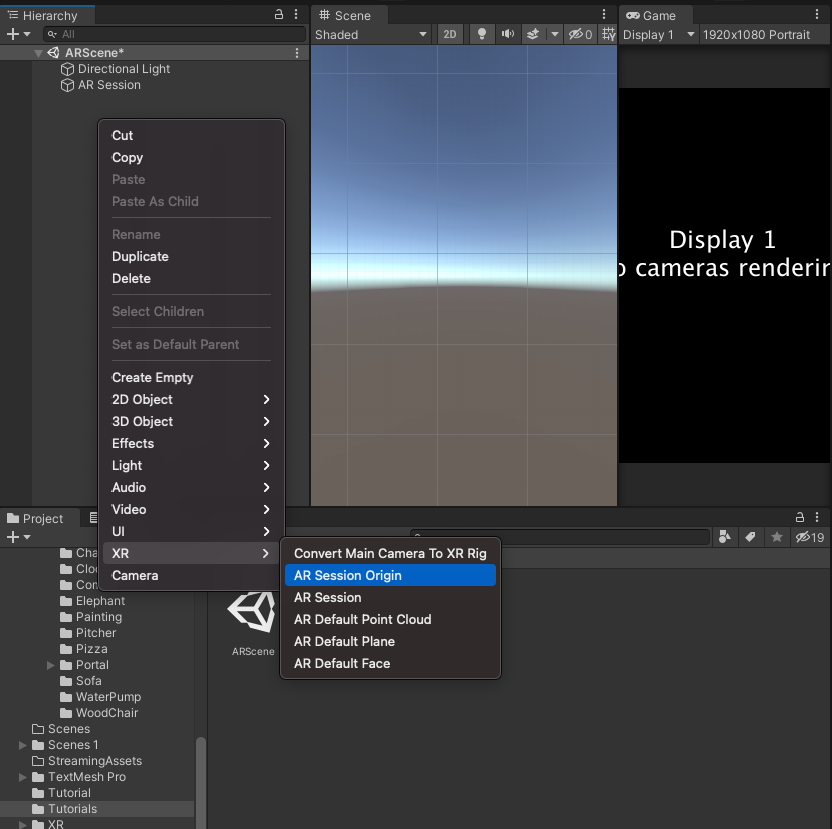Choose Cut from the context menu
This screenshot has width=832, height=829.
(x=192, y=135)
